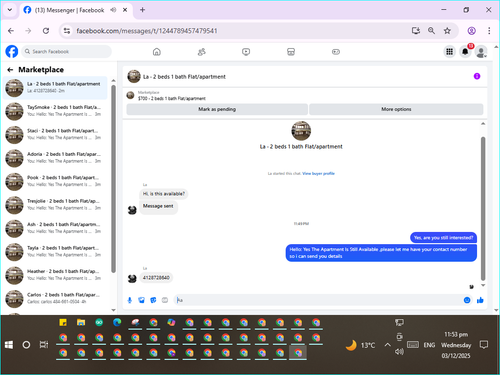Viewport: 500px width, 375px height.
Task: Click install app icon in address bar
Action: [x=415, y=31]
